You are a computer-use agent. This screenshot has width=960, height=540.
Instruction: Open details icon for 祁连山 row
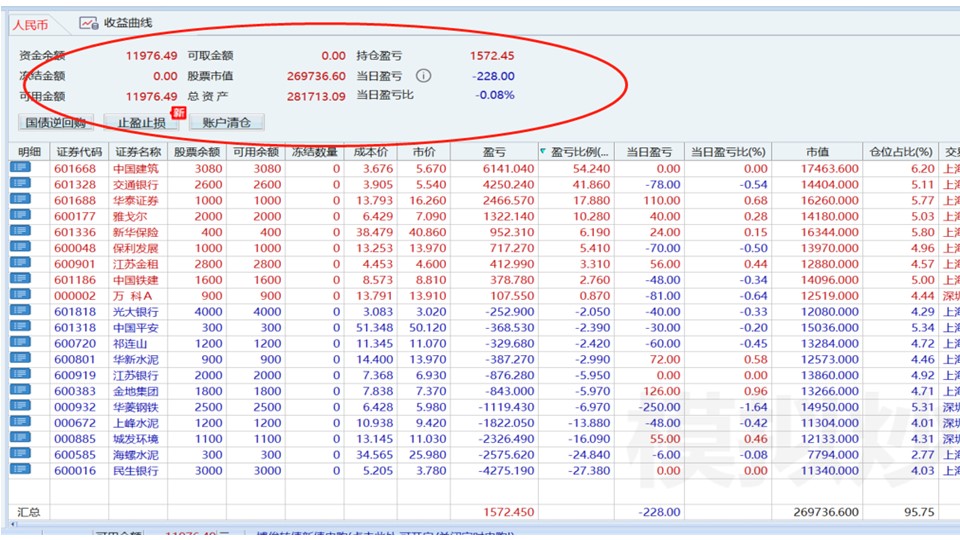pyautogui.click(x=20, y=342)
